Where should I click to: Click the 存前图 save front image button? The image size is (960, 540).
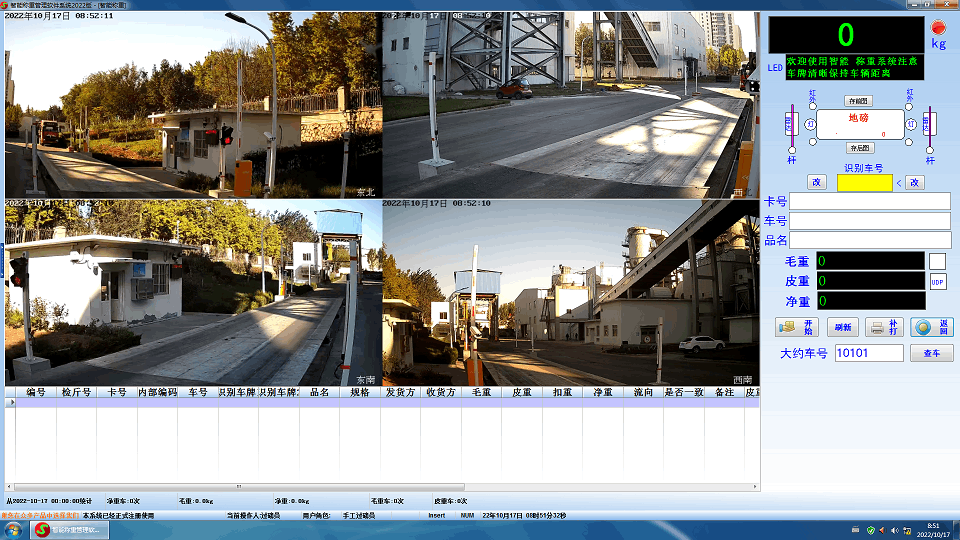coord(859,101)
